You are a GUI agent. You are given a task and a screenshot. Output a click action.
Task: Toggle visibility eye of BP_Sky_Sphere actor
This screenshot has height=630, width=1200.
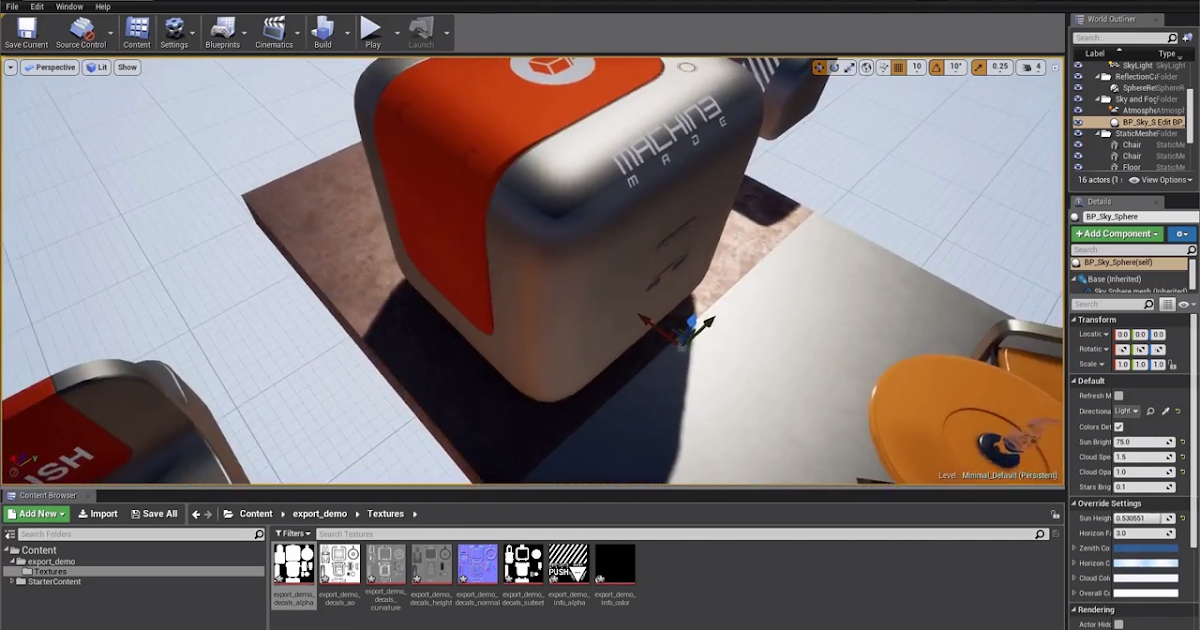pyautogui.click(x=1078, y=122)
